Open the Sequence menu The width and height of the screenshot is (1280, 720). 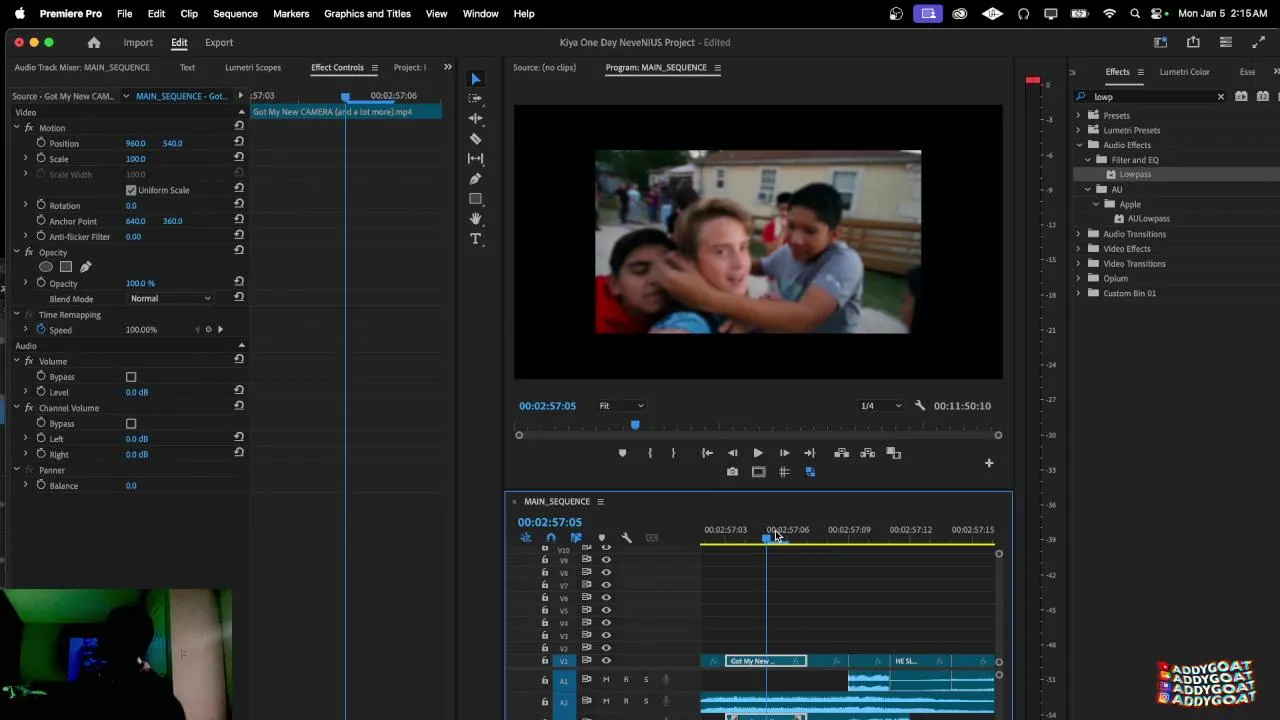tap(235, 14)
